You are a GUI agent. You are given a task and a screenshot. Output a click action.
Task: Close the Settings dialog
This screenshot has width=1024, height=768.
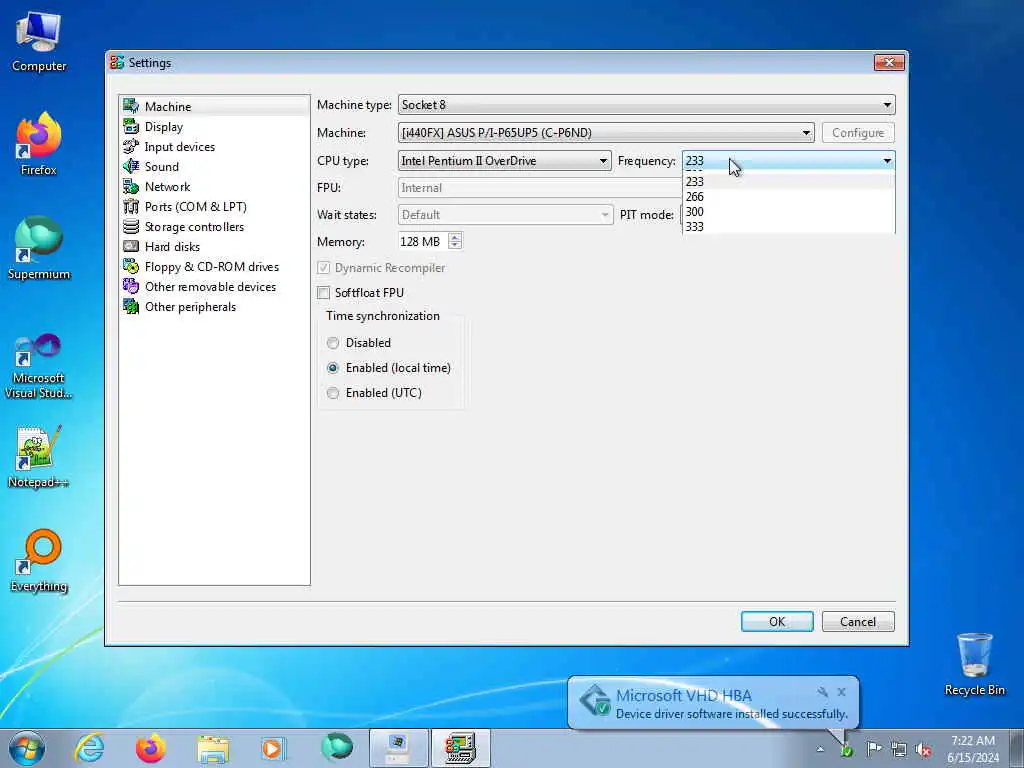coord(889,63)
